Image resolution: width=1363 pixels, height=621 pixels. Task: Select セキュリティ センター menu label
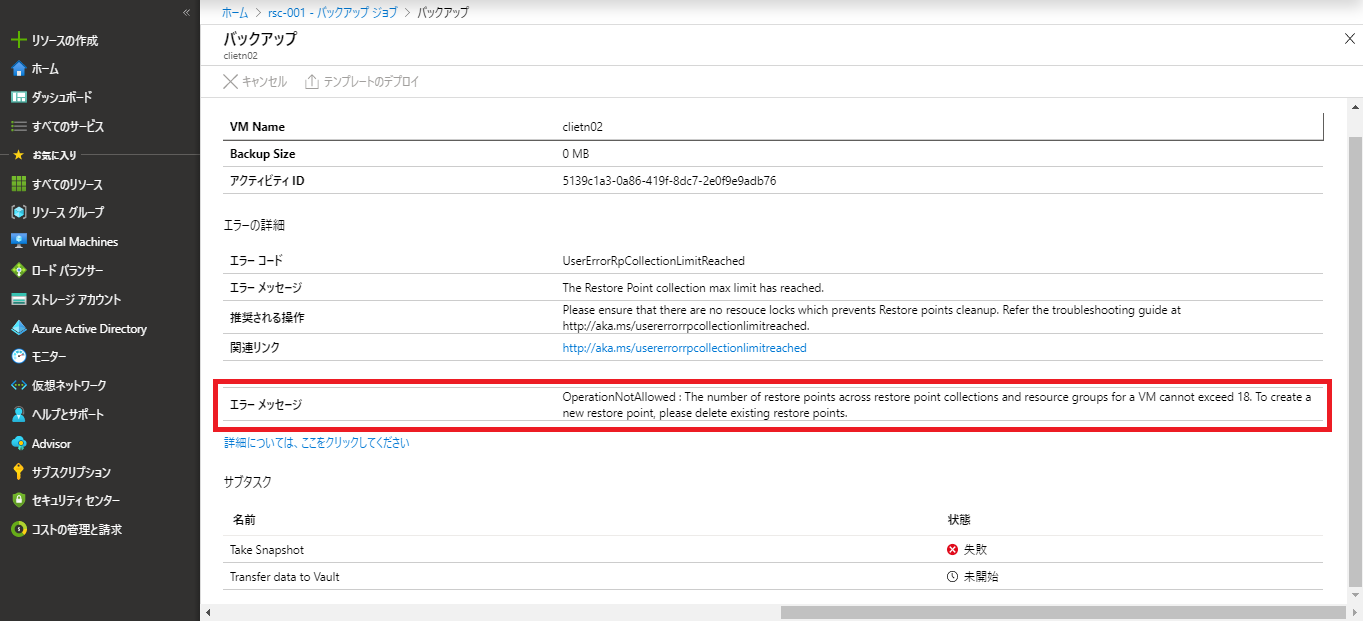(76, 501)
